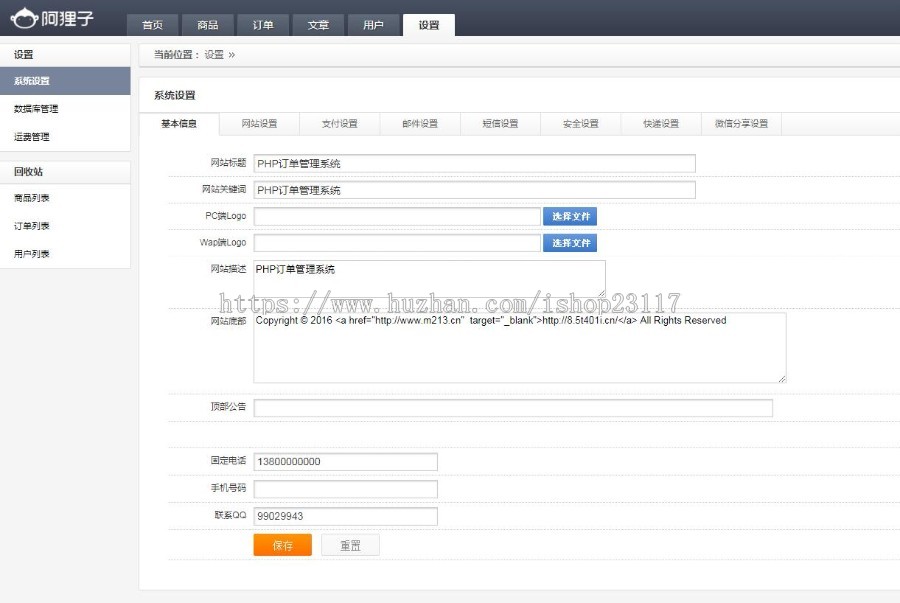Switch to the 短信设置 tab
Image resolution: width=900 pixels, height=603 pixels.
pyautogui.click(x=501, y=124)
